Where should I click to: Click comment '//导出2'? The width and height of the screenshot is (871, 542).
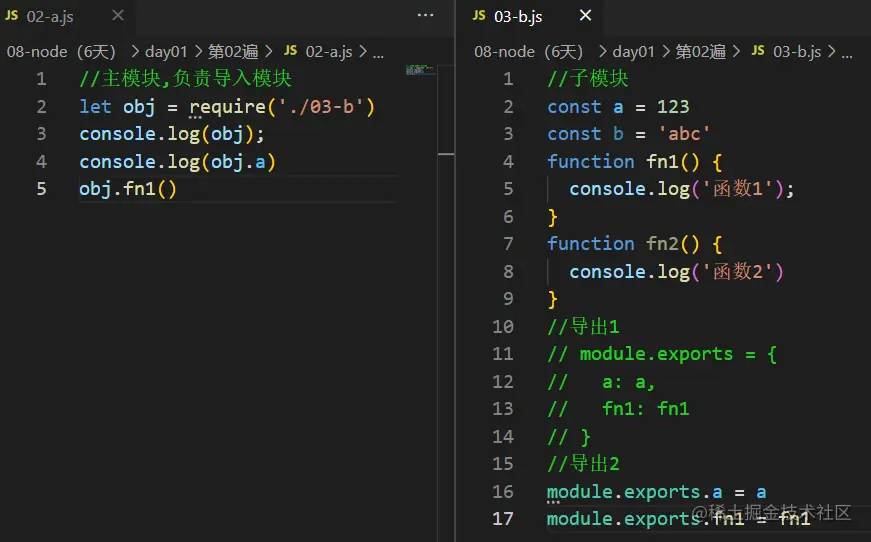tap(583, 464)
